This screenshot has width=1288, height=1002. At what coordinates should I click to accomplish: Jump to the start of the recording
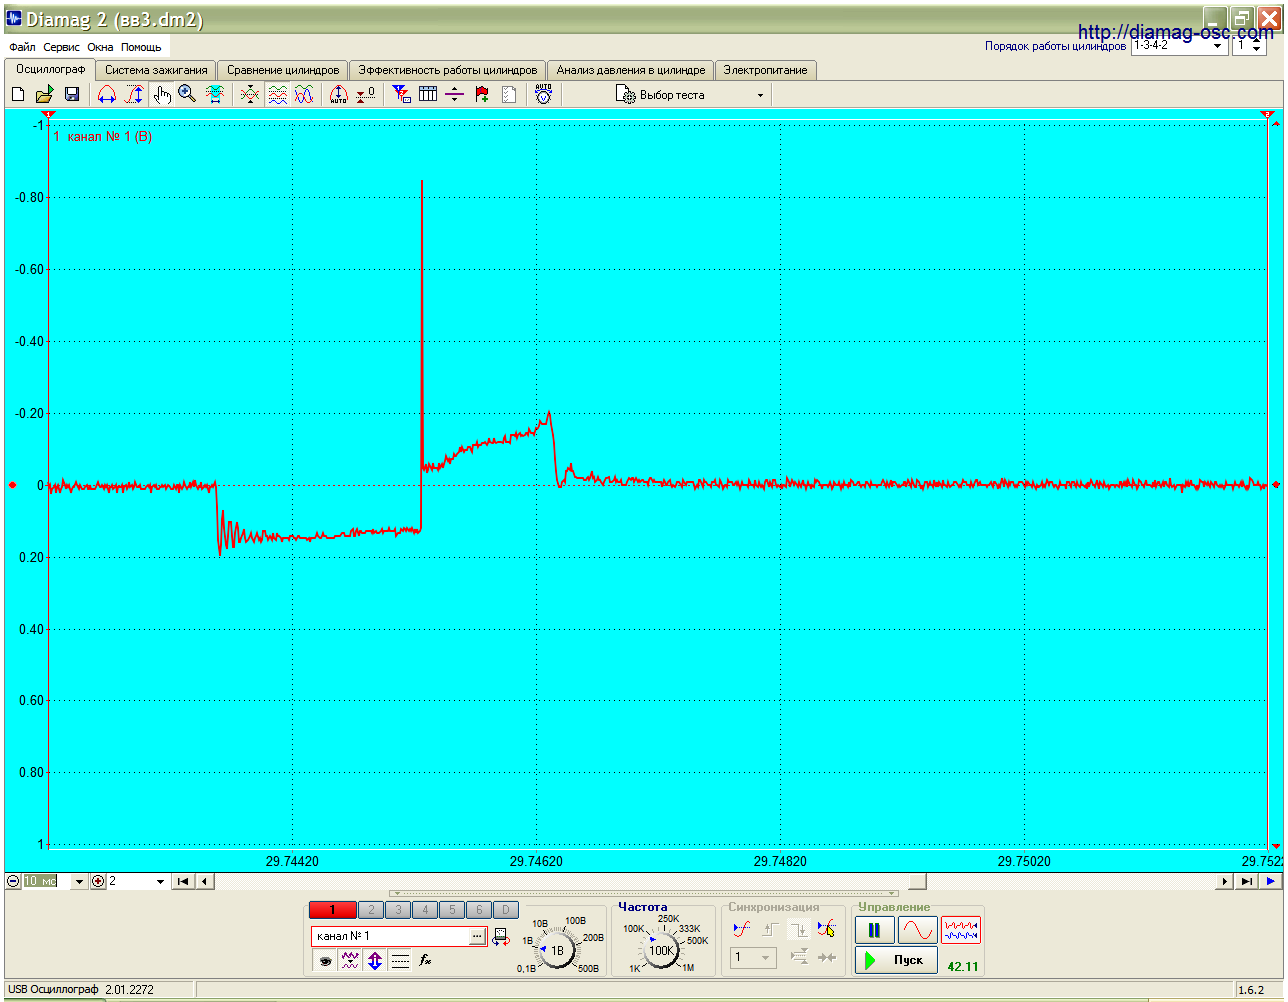tap(183, 881)
